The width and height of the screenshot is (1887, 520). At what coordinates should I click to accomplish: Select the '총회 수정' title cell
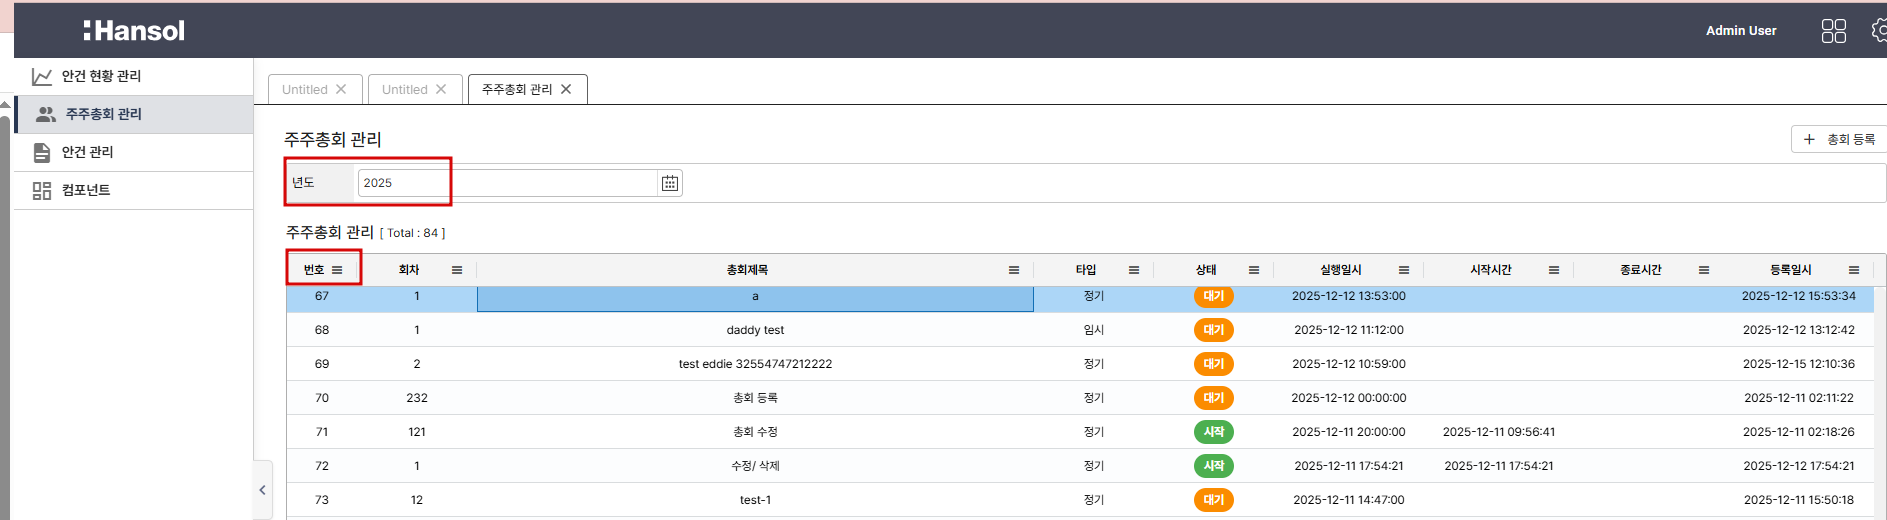tap(755, 432)
